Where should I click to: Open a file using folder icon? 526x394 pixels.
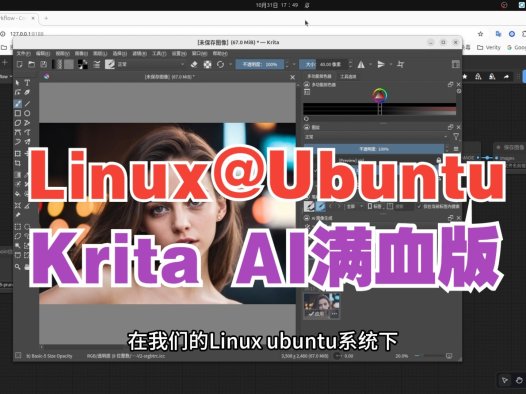click(32, 64)
